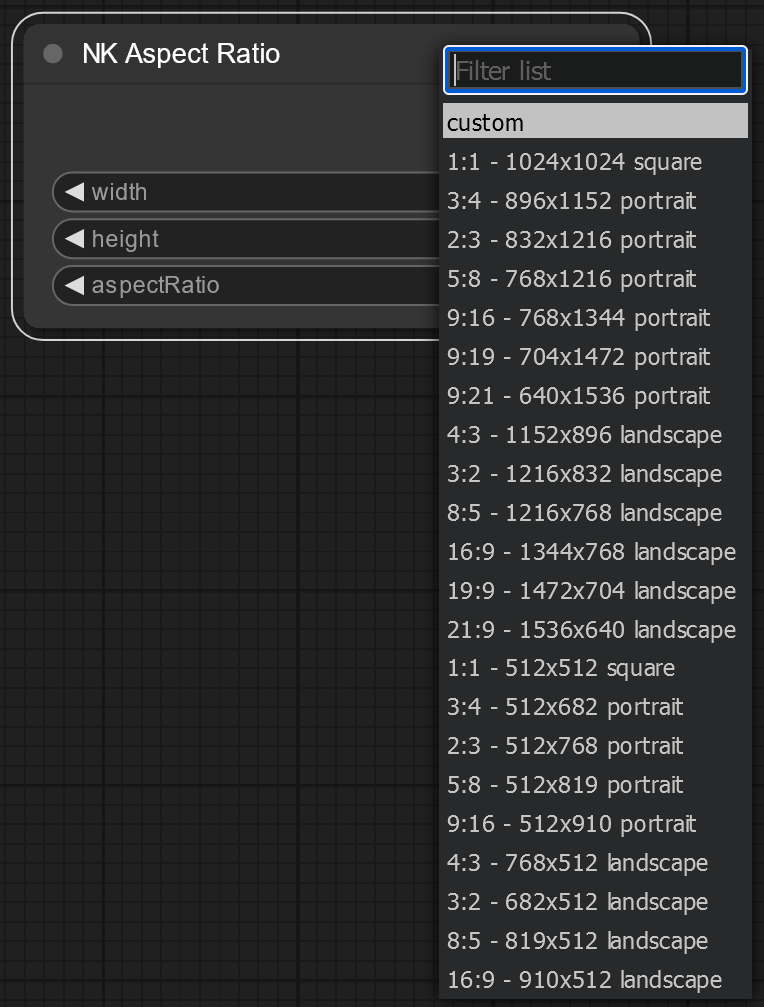Image resolution: width=764 pixels, height=1007 pixels.
Task: Choose 16:9 - 1344x768 landscape
Action: (x=595, y=552)
